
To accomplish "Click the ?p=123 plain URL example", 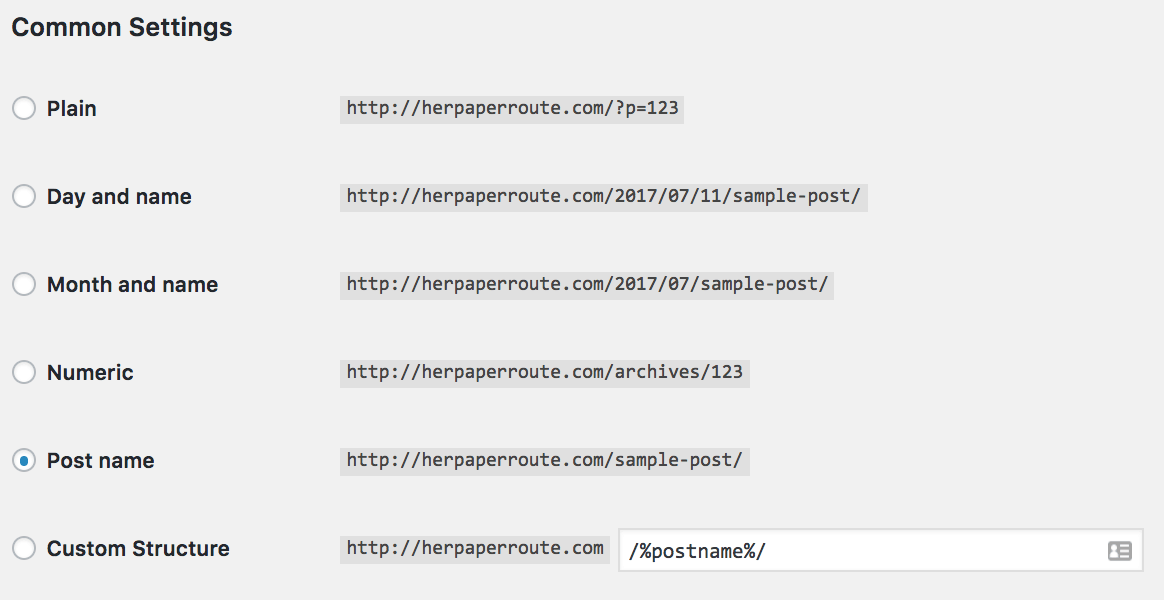I will pyautogui.click(x=512, y=108).
